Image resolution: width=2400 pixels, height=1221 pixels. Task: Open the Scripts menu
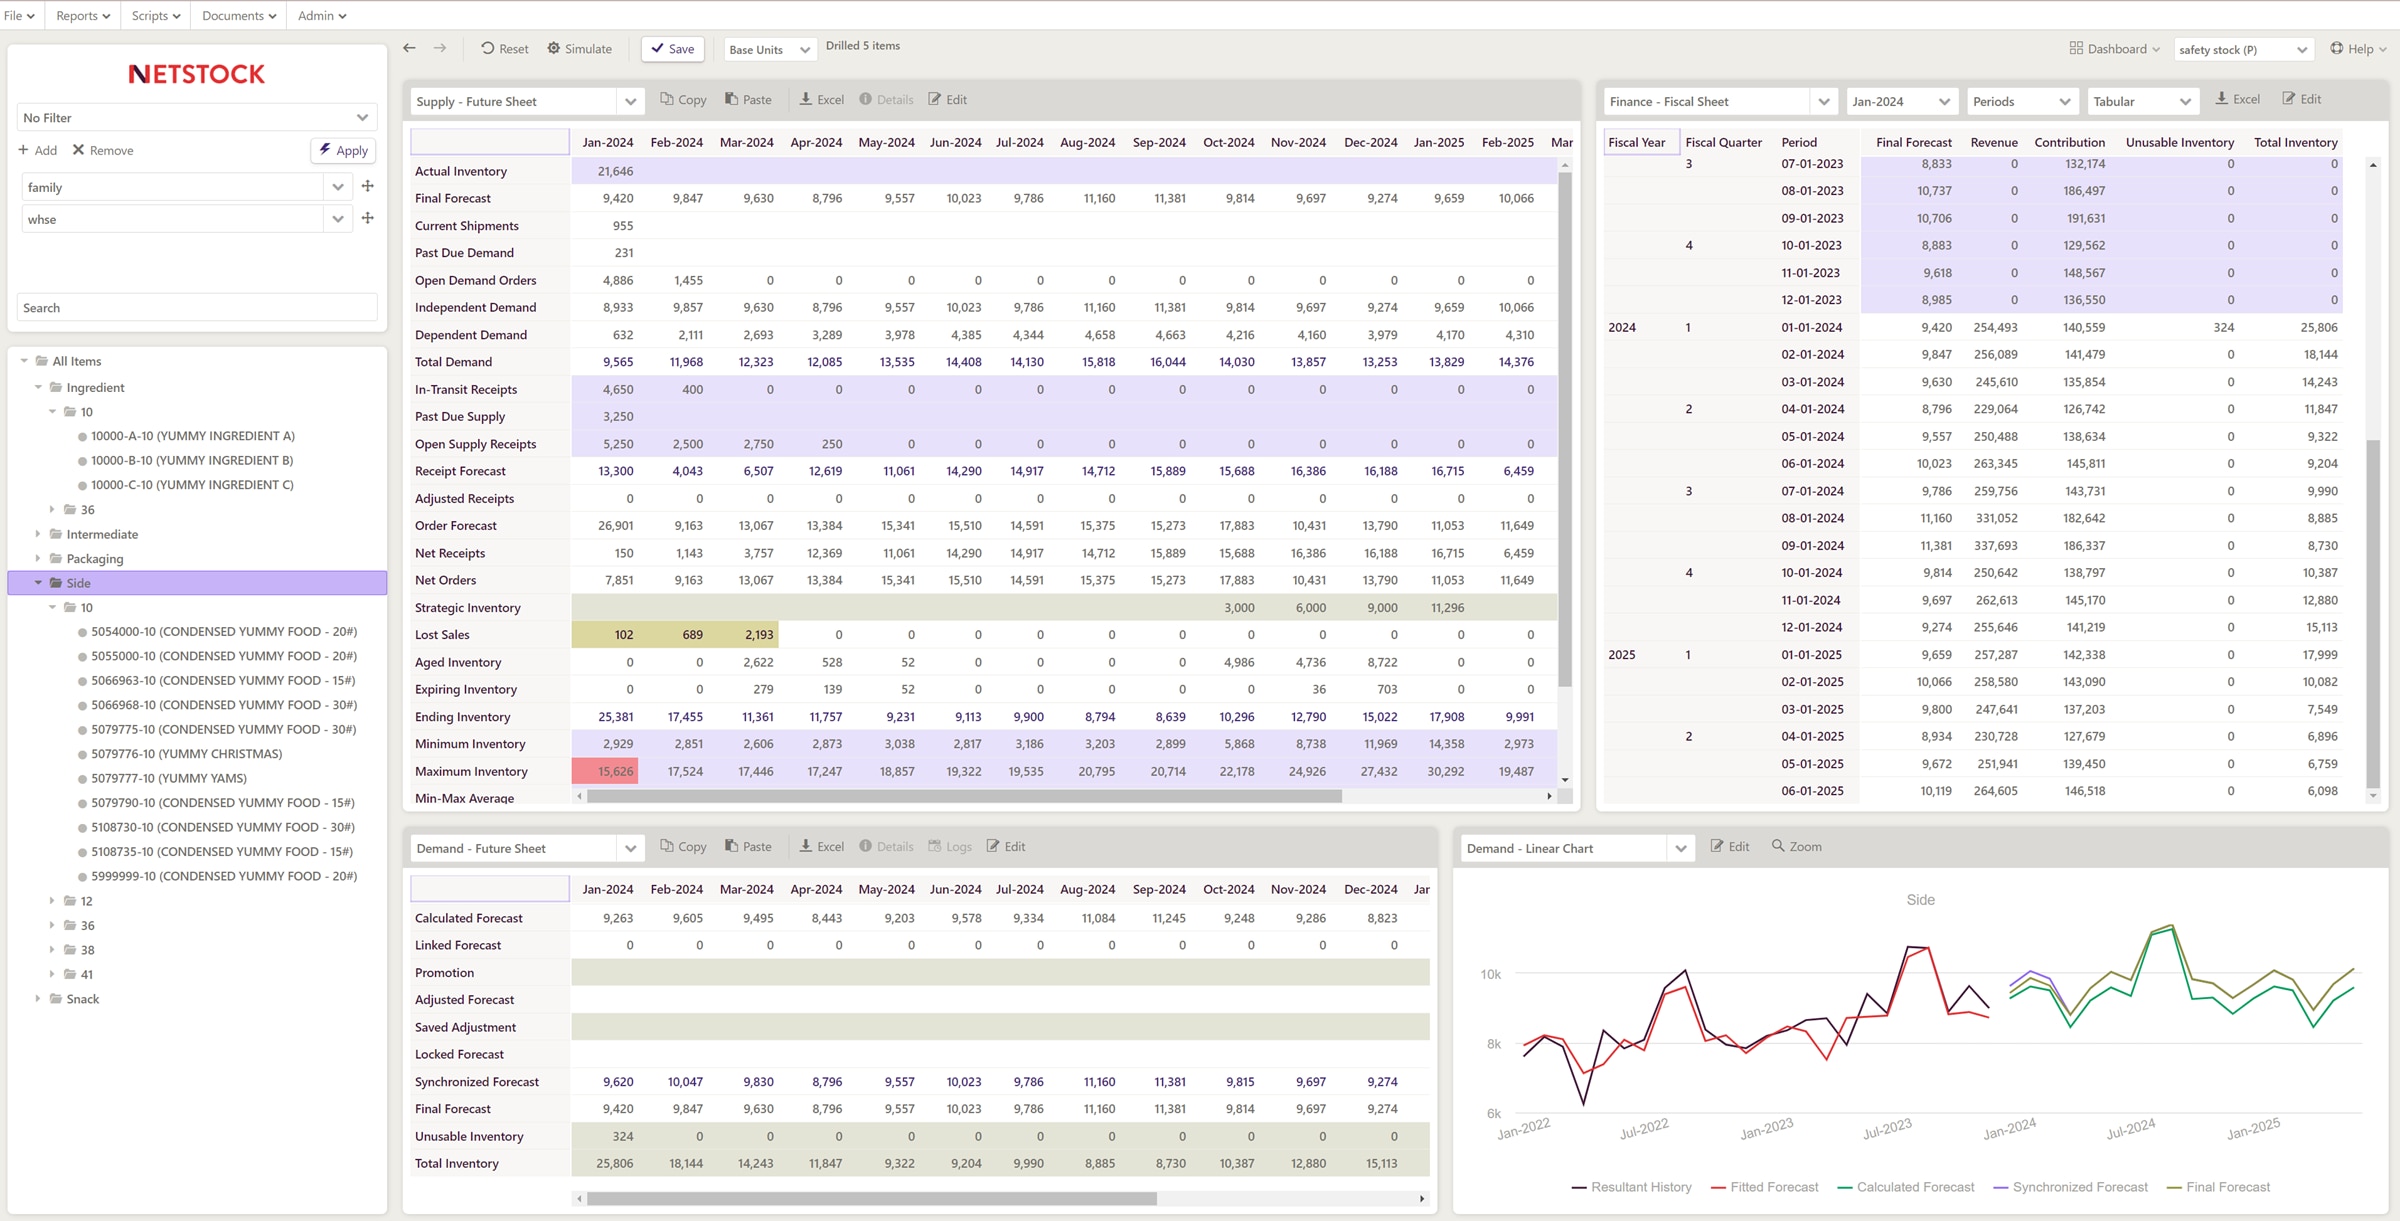coord(156,15)
